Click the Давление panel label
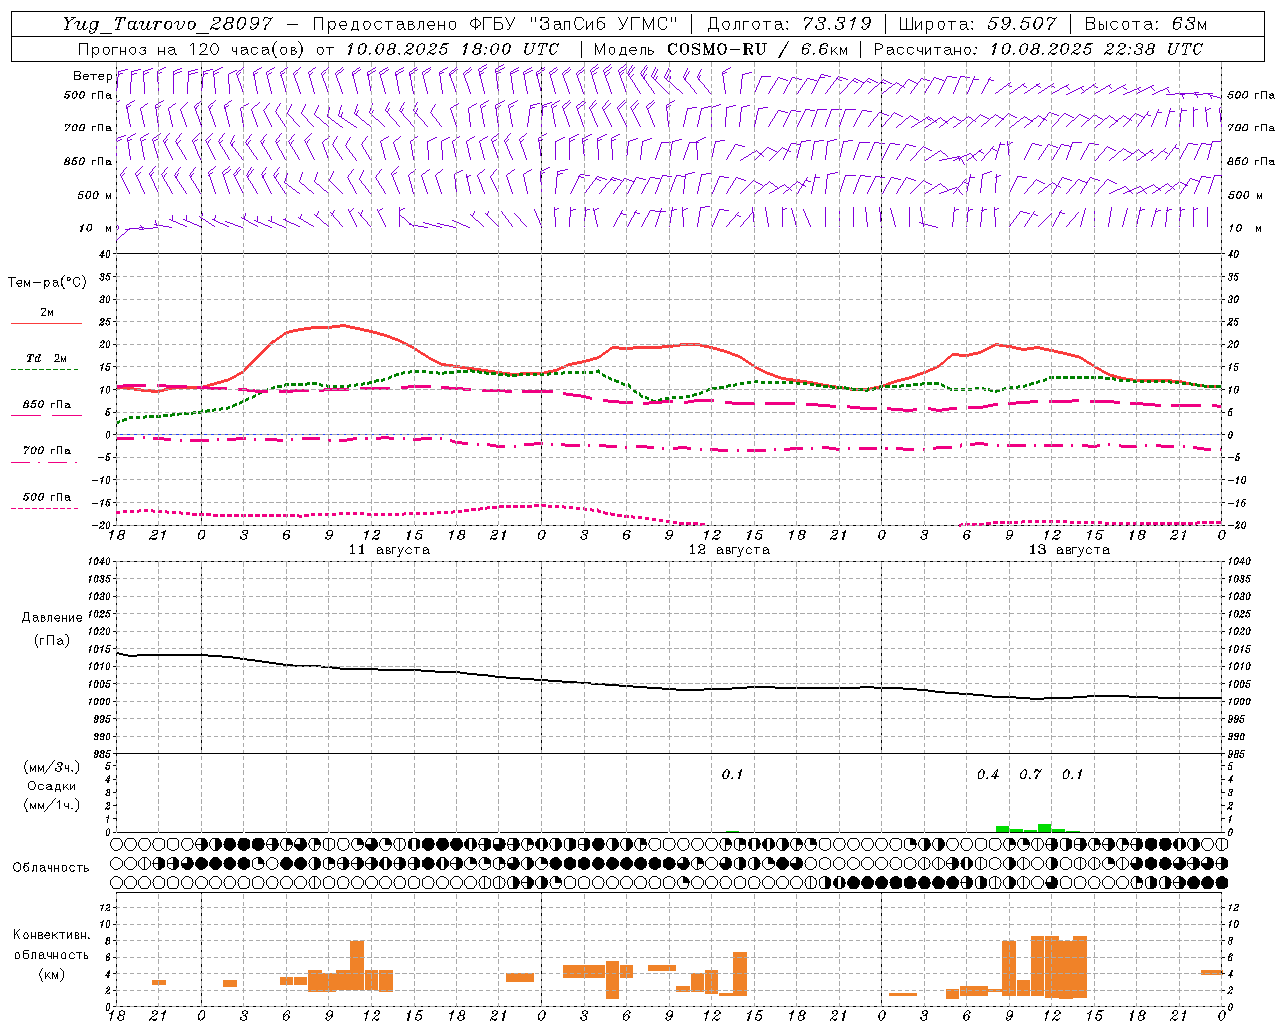 click(x=52, y=618)
